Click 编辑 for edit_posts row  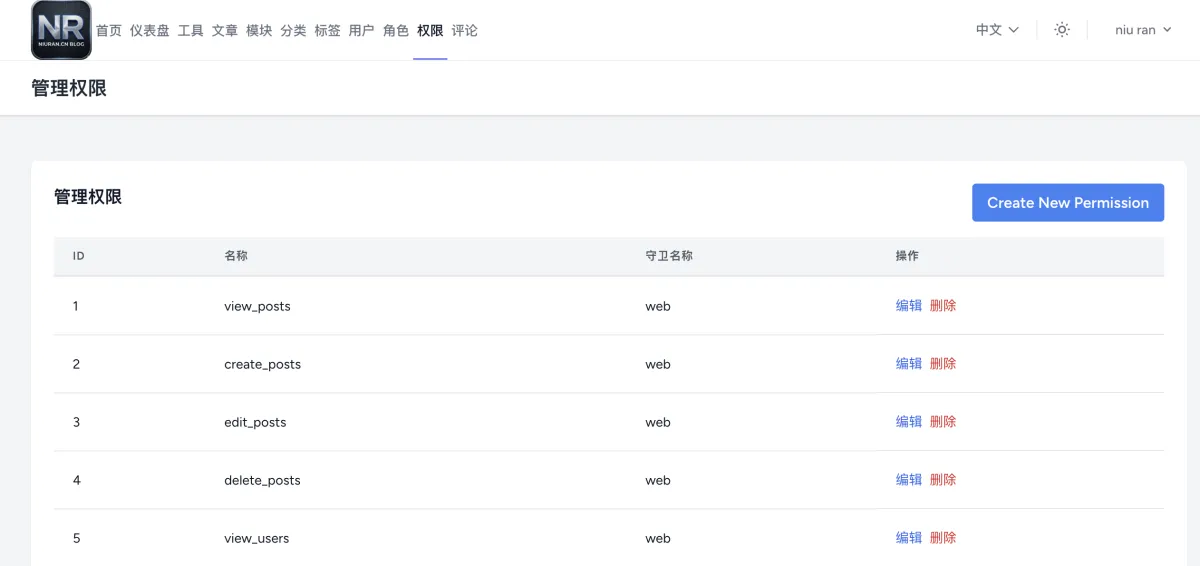pos(909,422)
